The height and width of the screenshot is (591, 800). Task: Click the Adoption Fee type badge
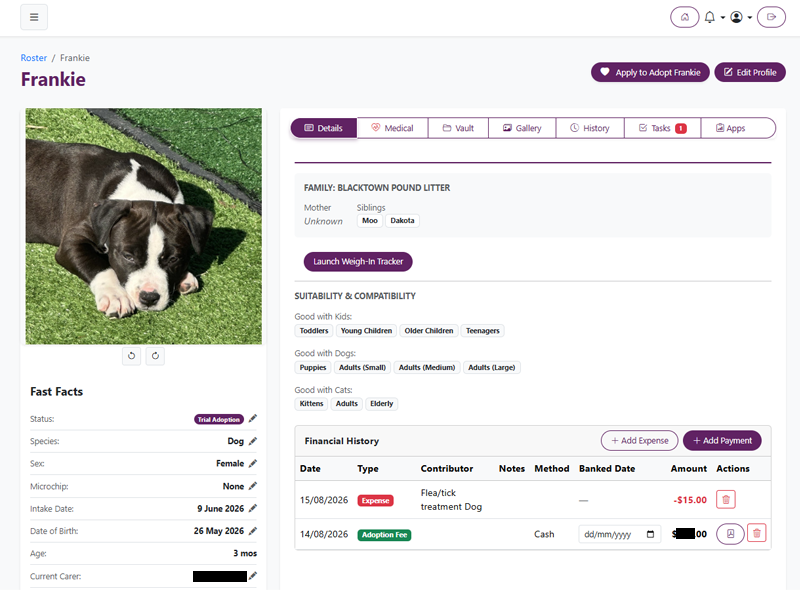click(x=384, y=535)
